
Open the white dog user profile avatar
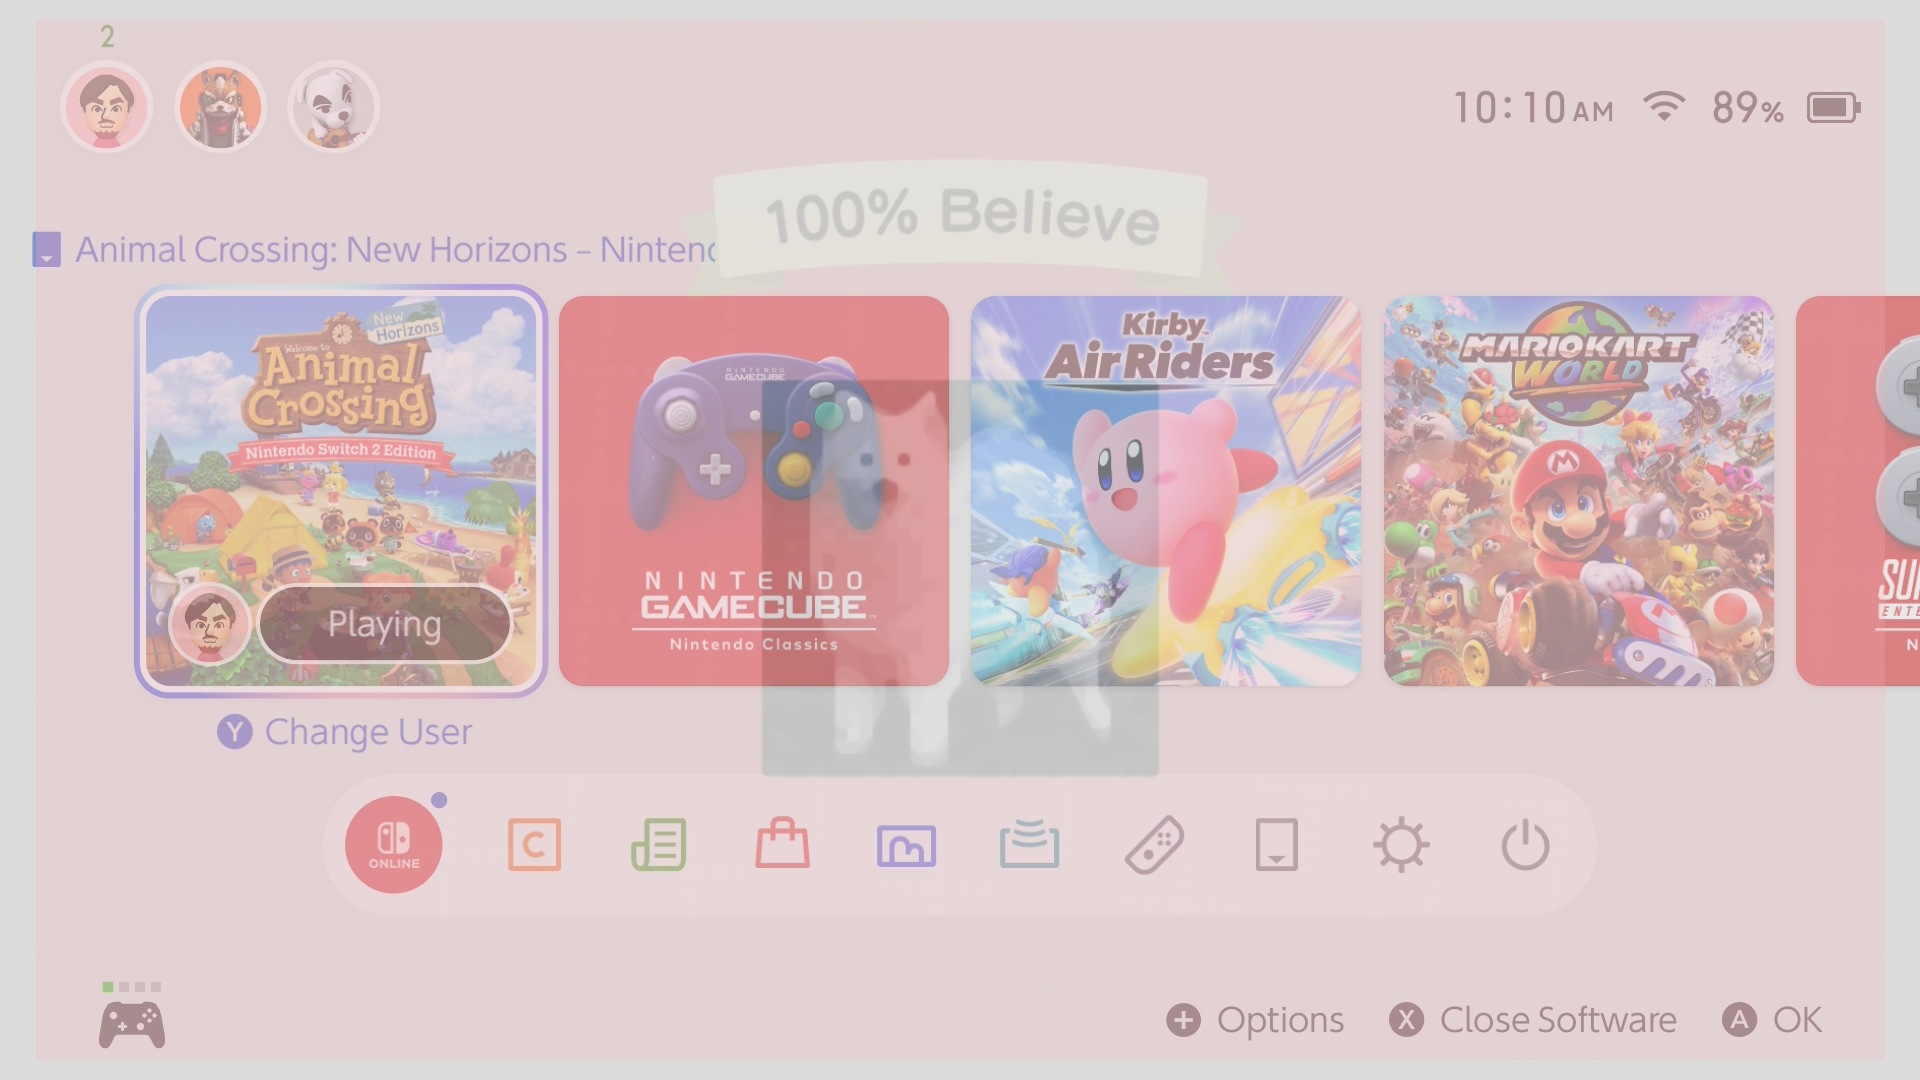[333, 107]
